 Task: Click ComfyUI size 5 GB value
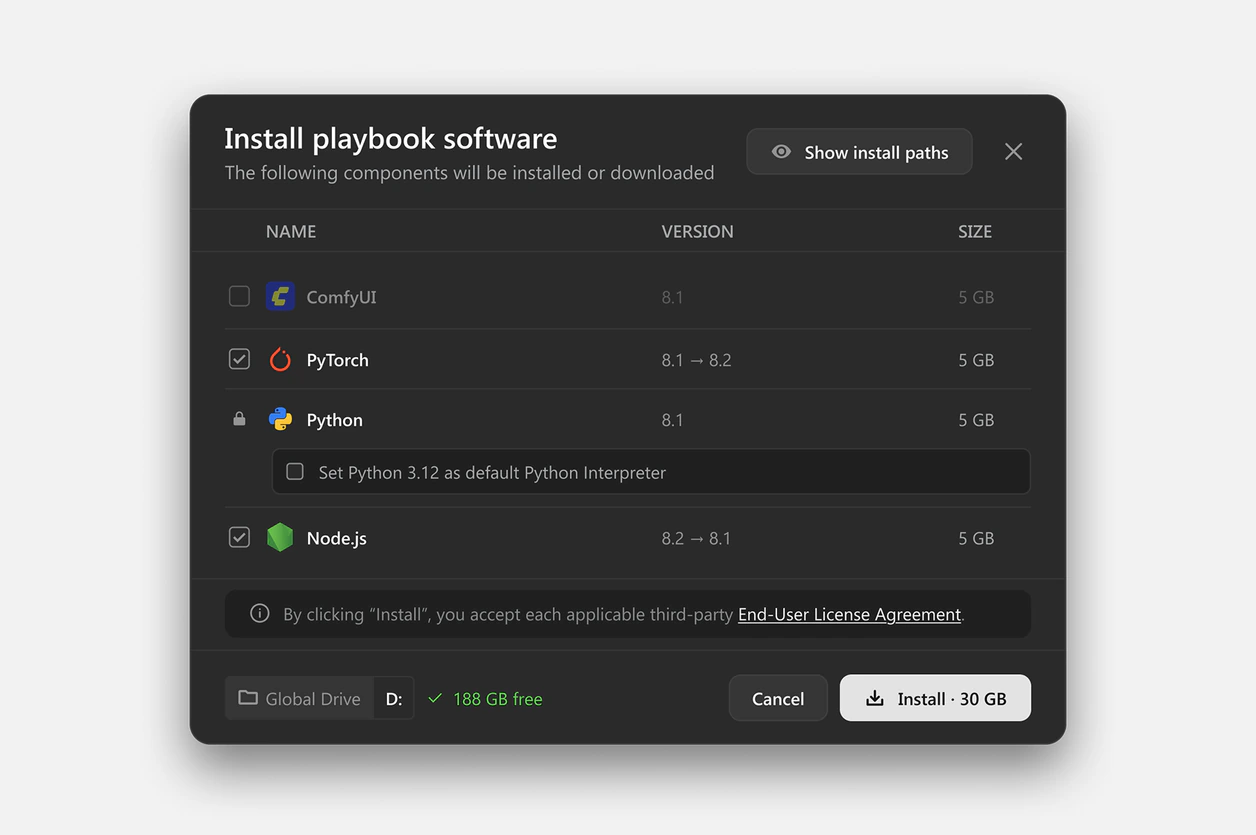976,297
